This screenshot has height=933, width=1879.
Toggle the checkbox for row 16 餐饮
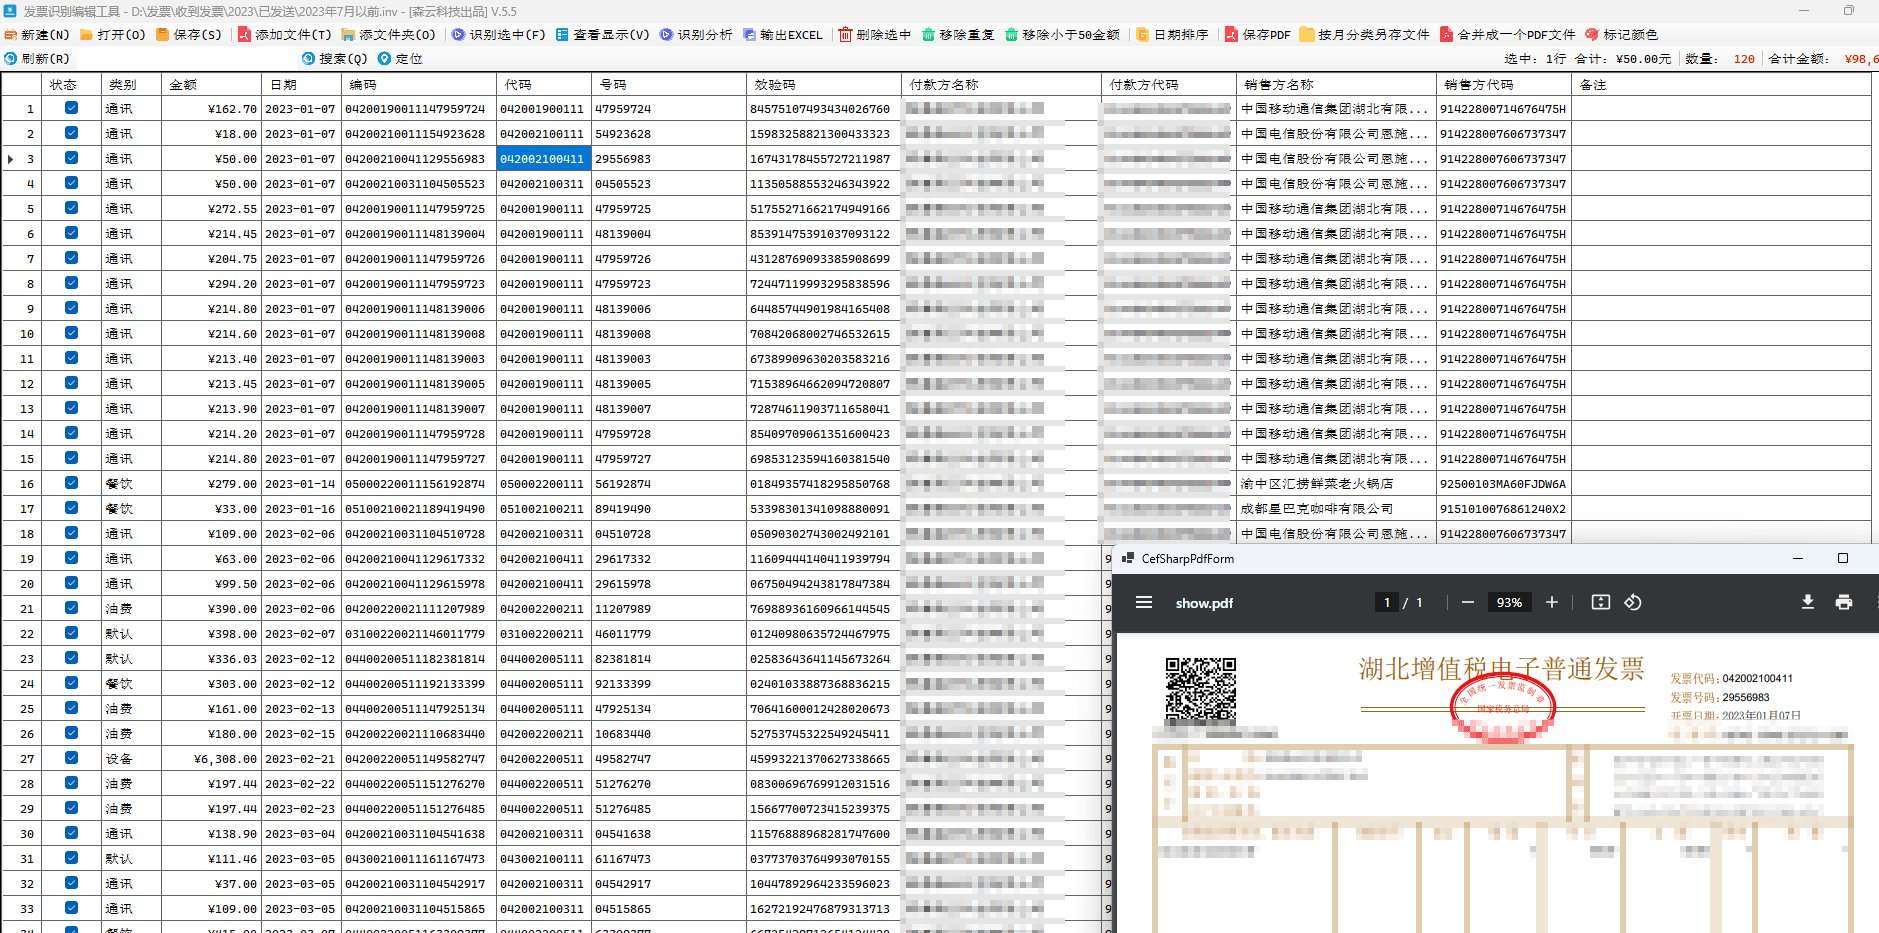(x=71, y=483)
